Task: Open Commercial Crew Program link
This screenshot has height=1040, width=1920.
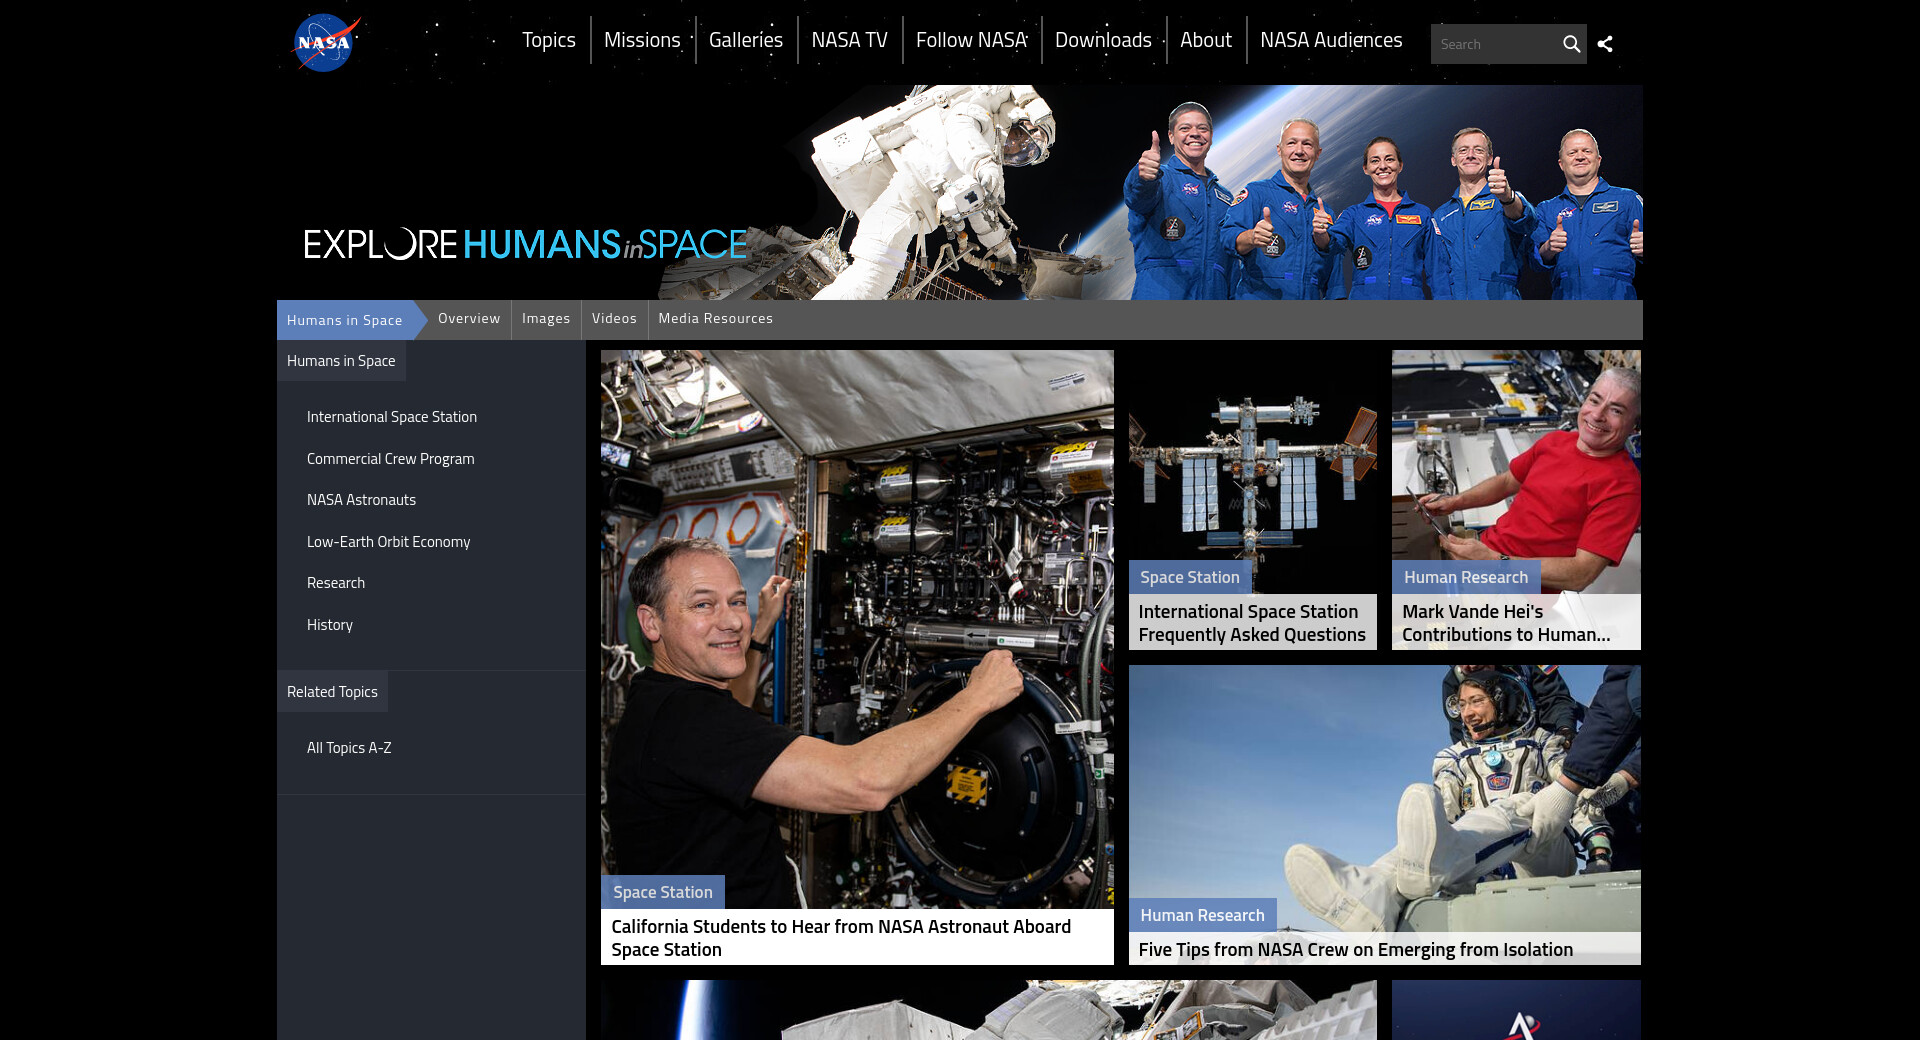Action: [x=391, y=459]
